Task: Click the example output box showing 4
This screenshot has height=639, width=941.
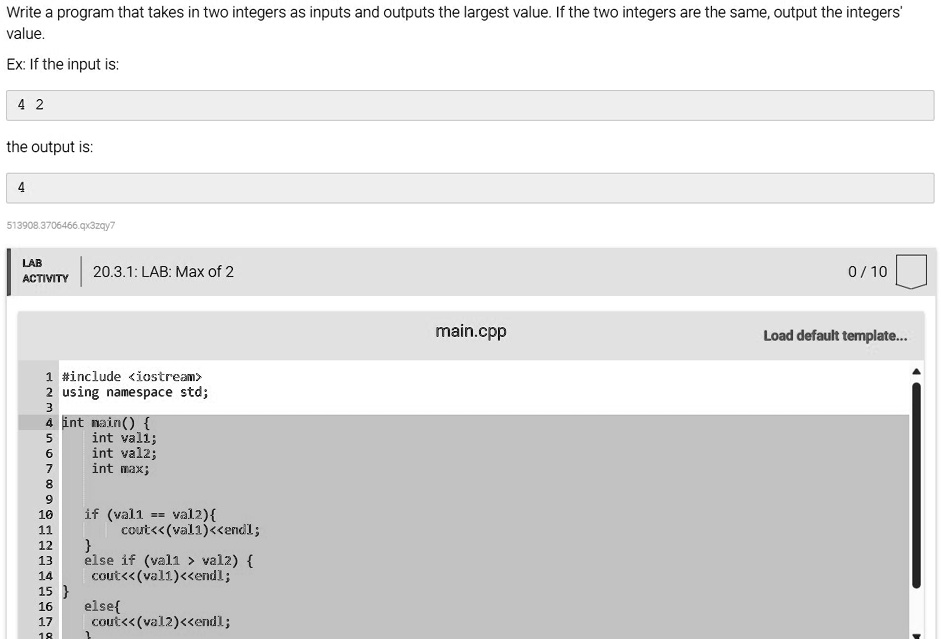Action: click(x=470, y=188)
